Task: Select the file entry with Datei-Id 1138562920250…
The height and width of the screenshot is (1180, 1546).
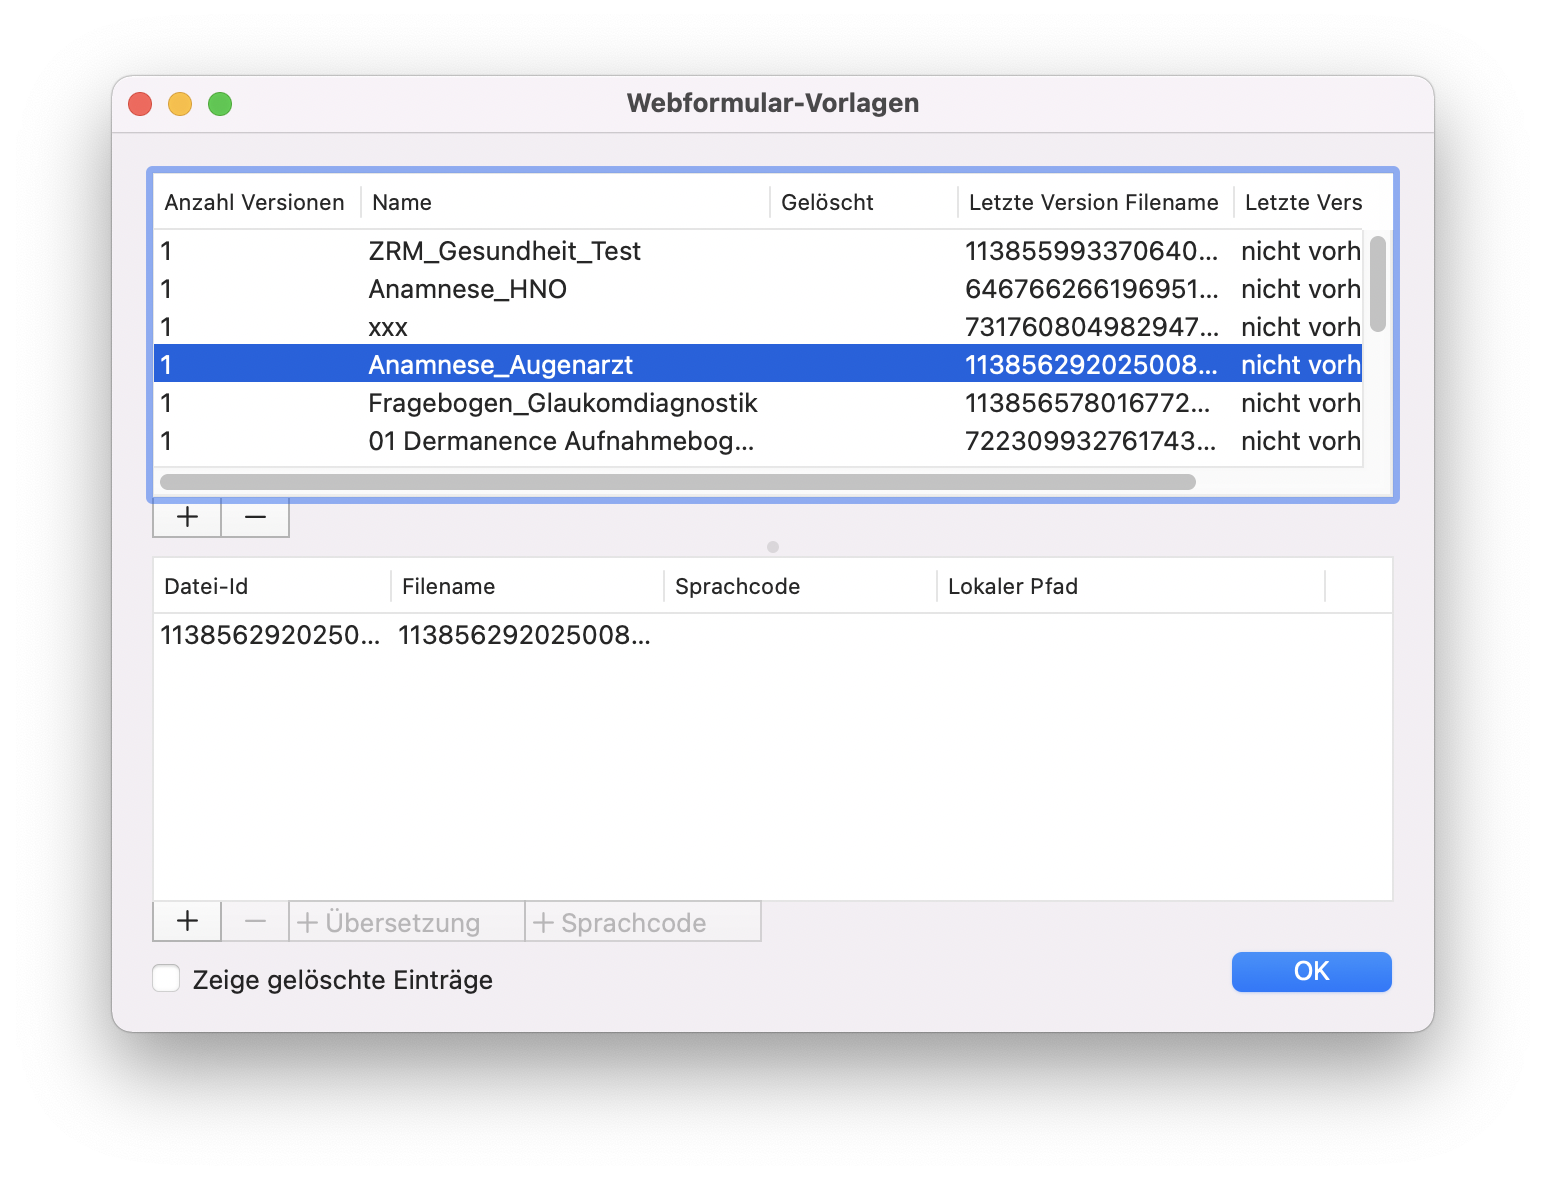Action: (x=772, y=635)
